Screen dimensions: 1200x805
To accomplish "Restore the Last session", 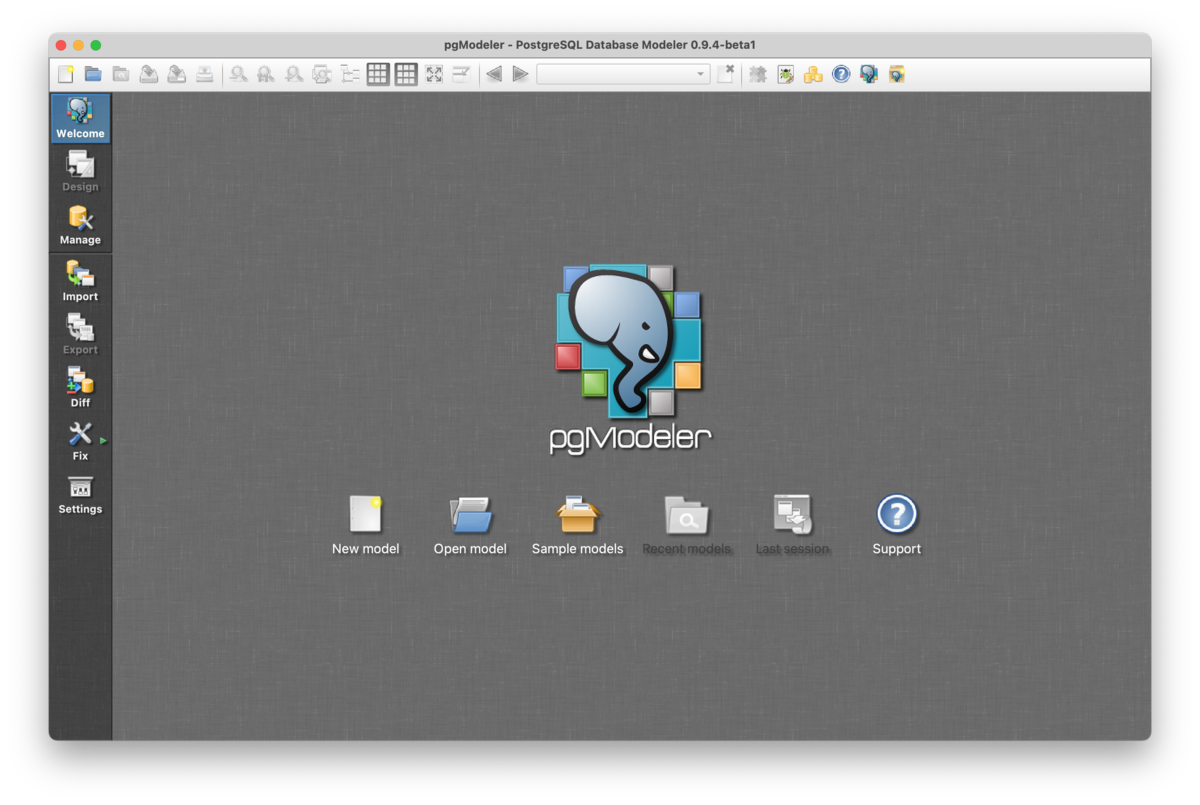I will point(793,526).
